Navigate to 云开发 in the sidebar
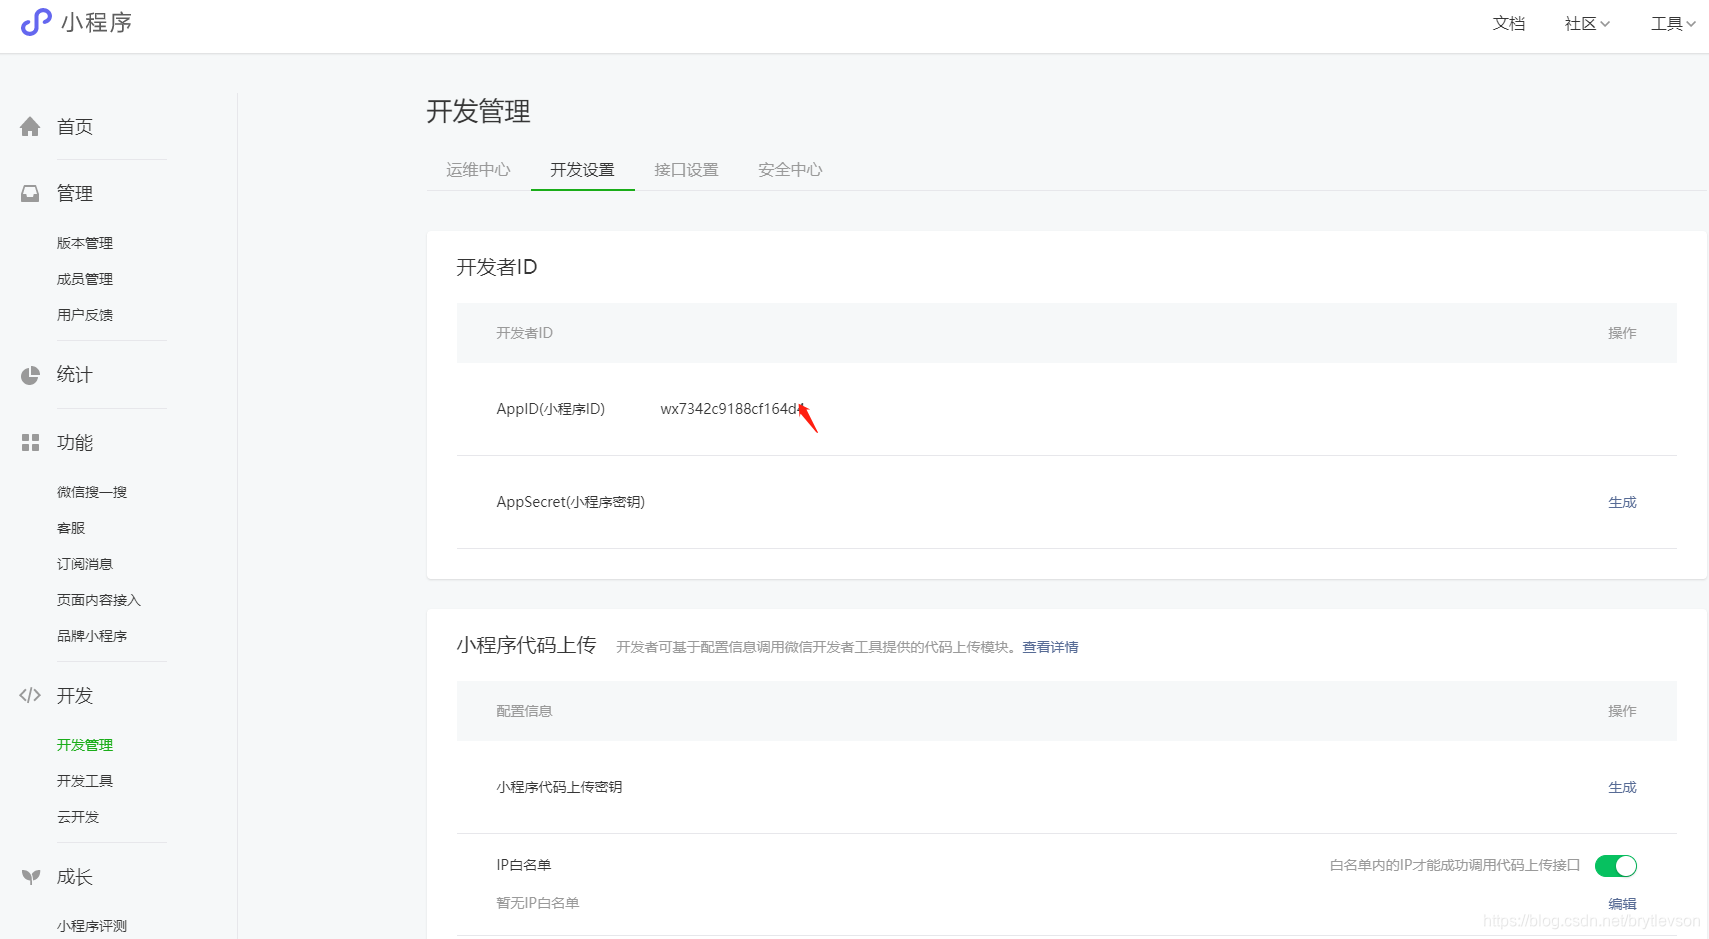 (x=78, y=816)
